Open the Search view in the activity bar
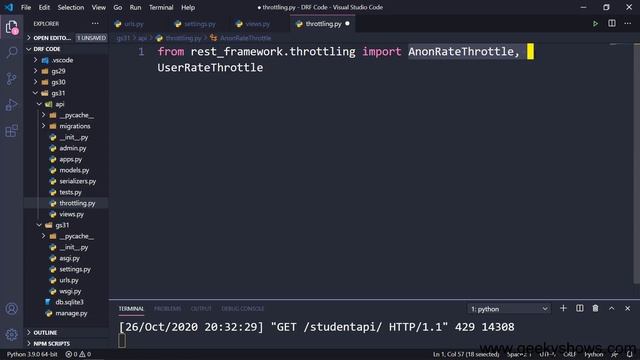 [12, 52]
